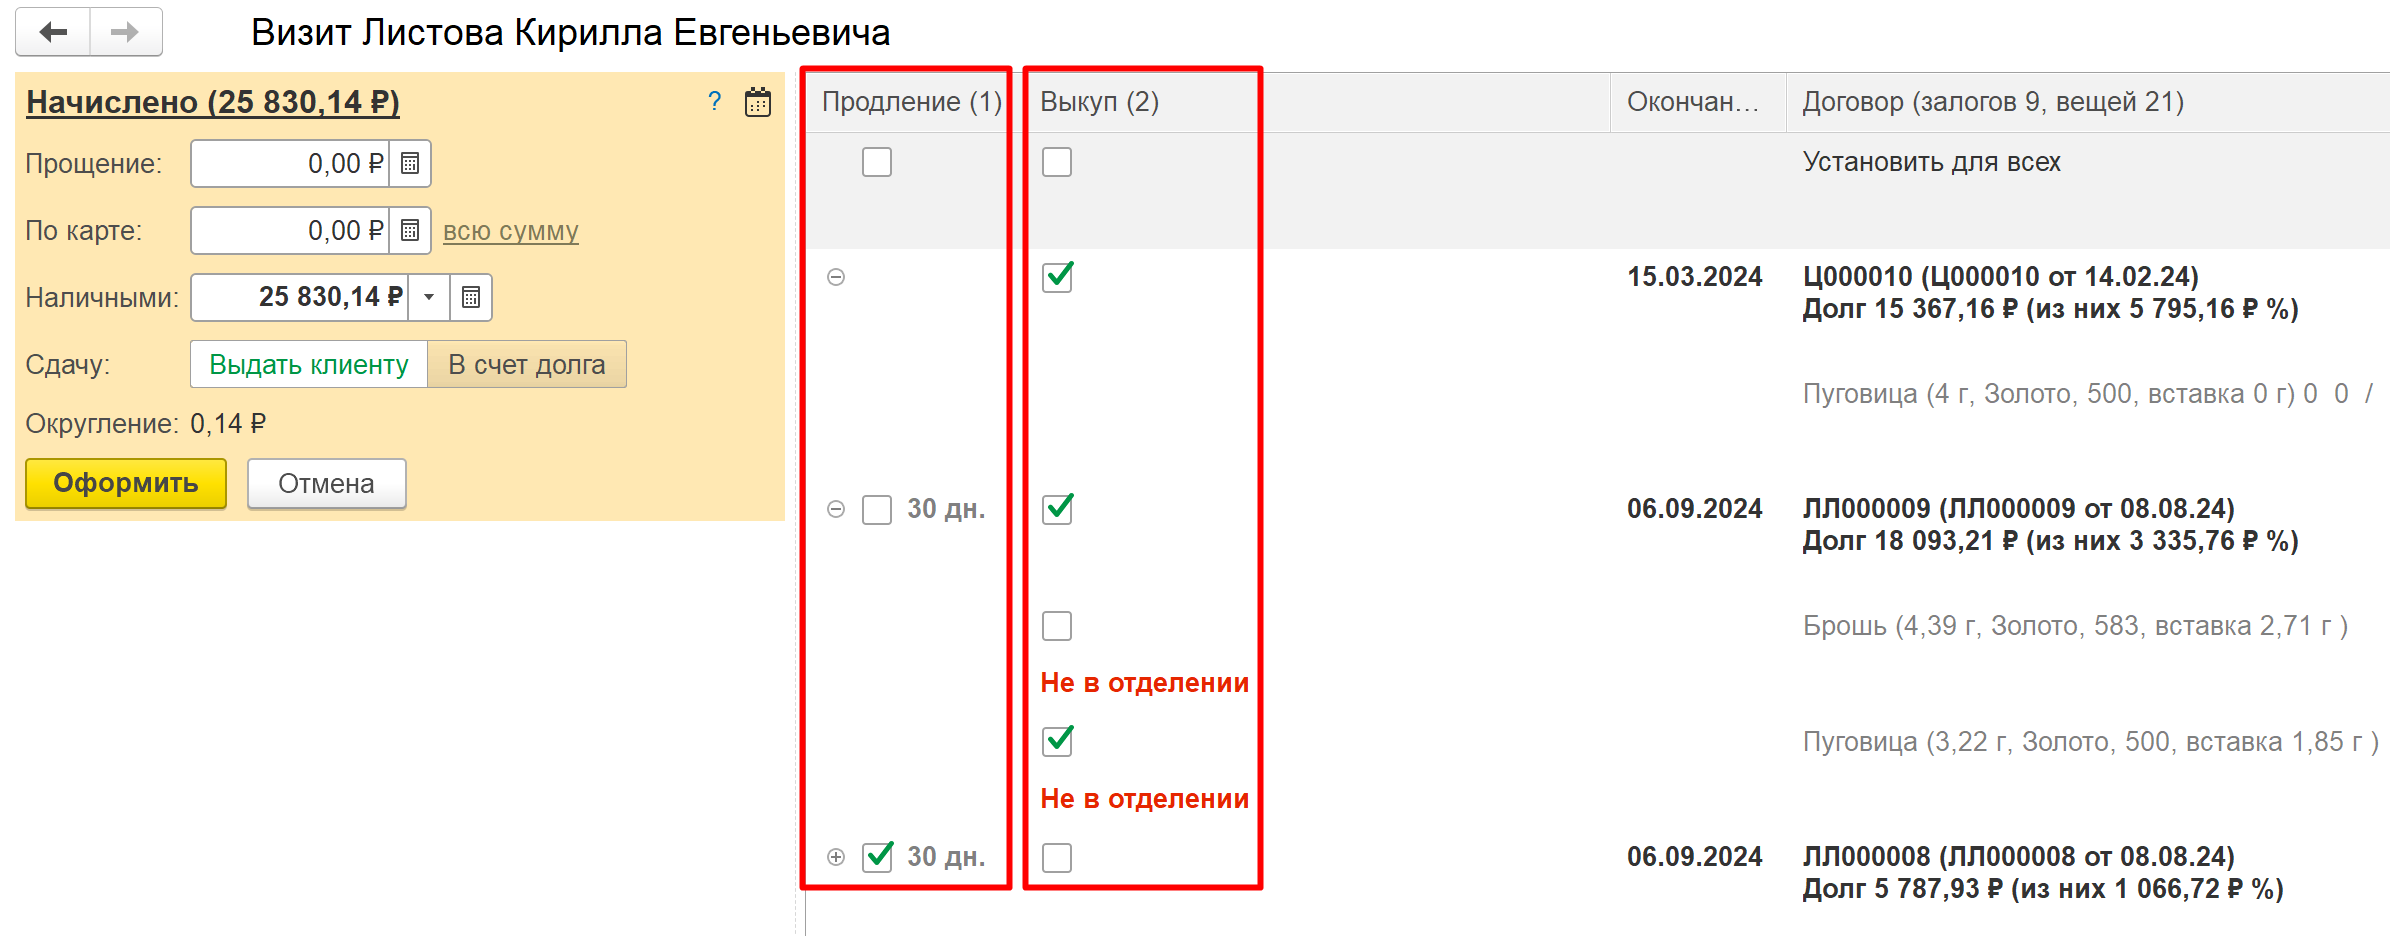Viewport: 2390px width, 936px height.
Task: Open calculator for the По карте field
Action: [x=410, y=231]
